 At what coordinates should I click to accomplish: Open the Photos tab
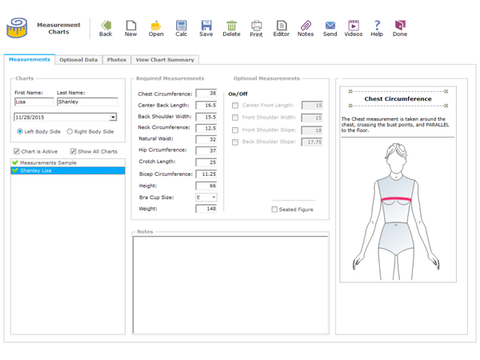tap(117, 60)
